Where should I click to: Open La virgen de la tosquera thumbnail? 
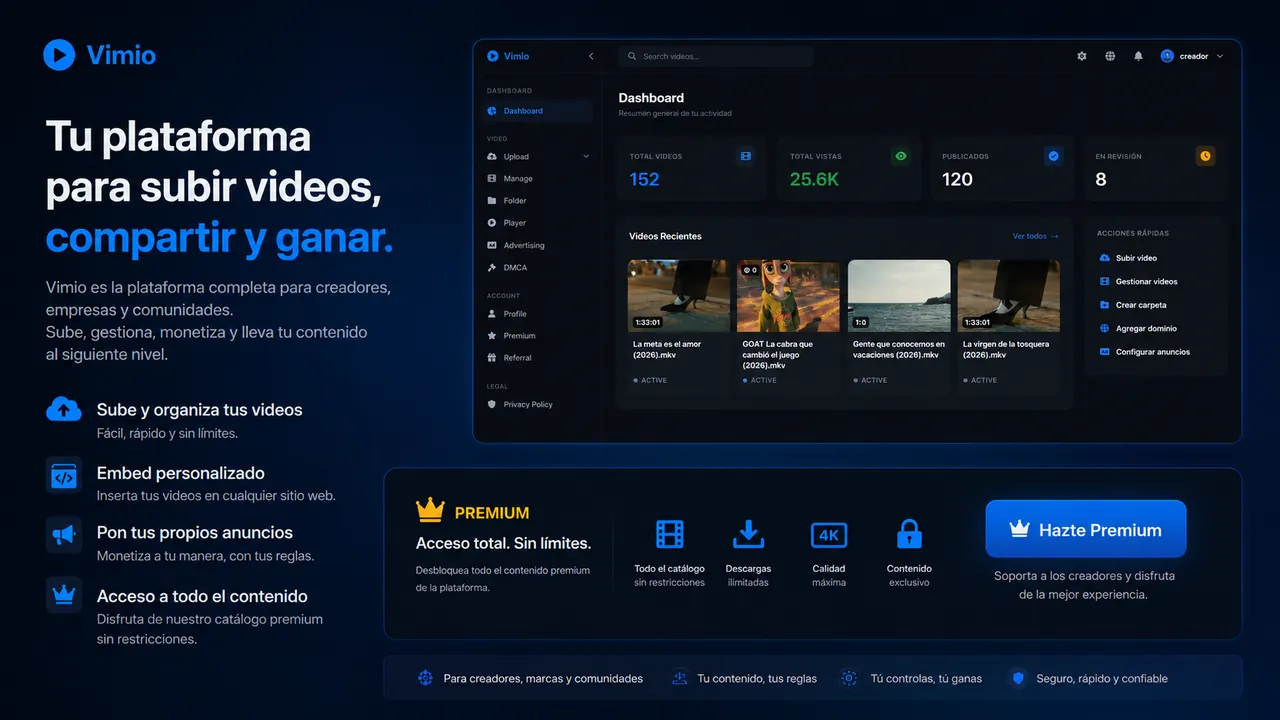1009,296
